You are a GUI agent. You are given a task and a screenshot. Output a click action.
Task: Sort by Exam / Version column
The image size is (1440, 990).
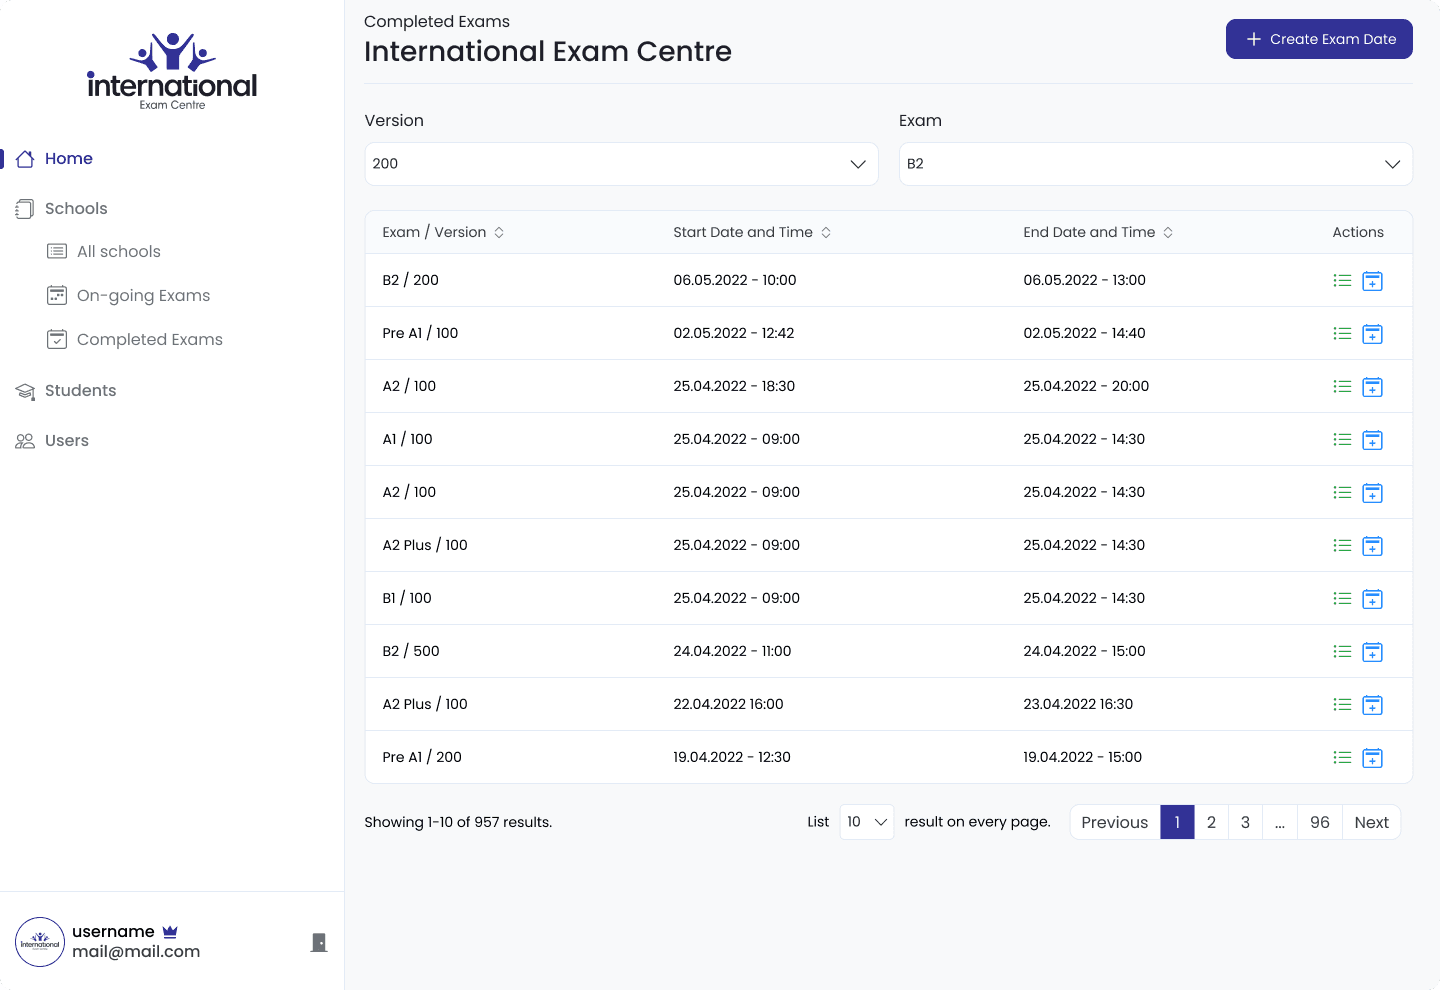[443, 232]
